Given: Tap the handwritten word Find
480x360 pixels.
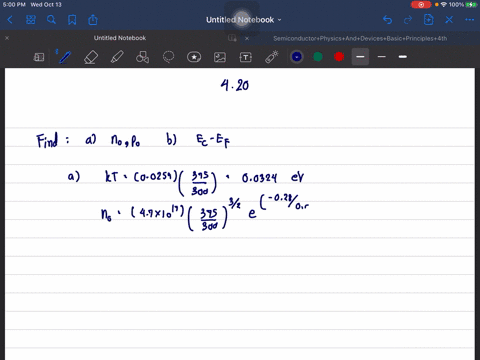Looking at the screenshot, I should click(47, 140).
